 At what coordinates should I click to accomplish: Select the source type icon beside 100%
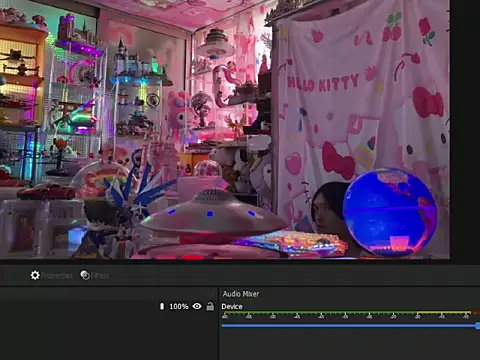coord(162,306)
